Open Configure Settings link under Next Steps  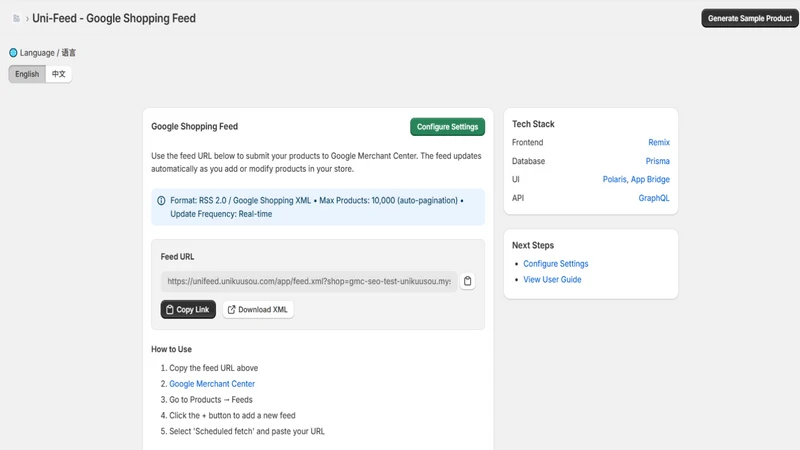[556, 264]
